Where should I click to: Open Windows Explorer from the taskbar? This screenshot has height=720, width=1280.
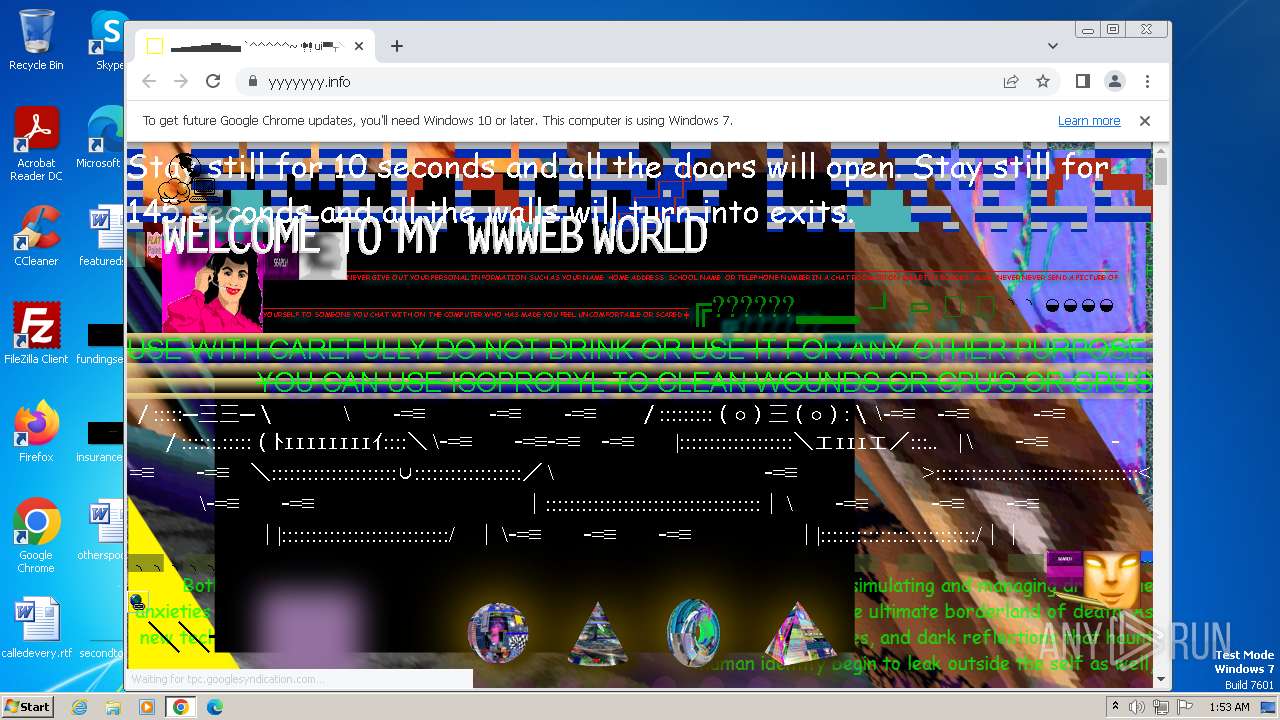[x=113, y=707]
